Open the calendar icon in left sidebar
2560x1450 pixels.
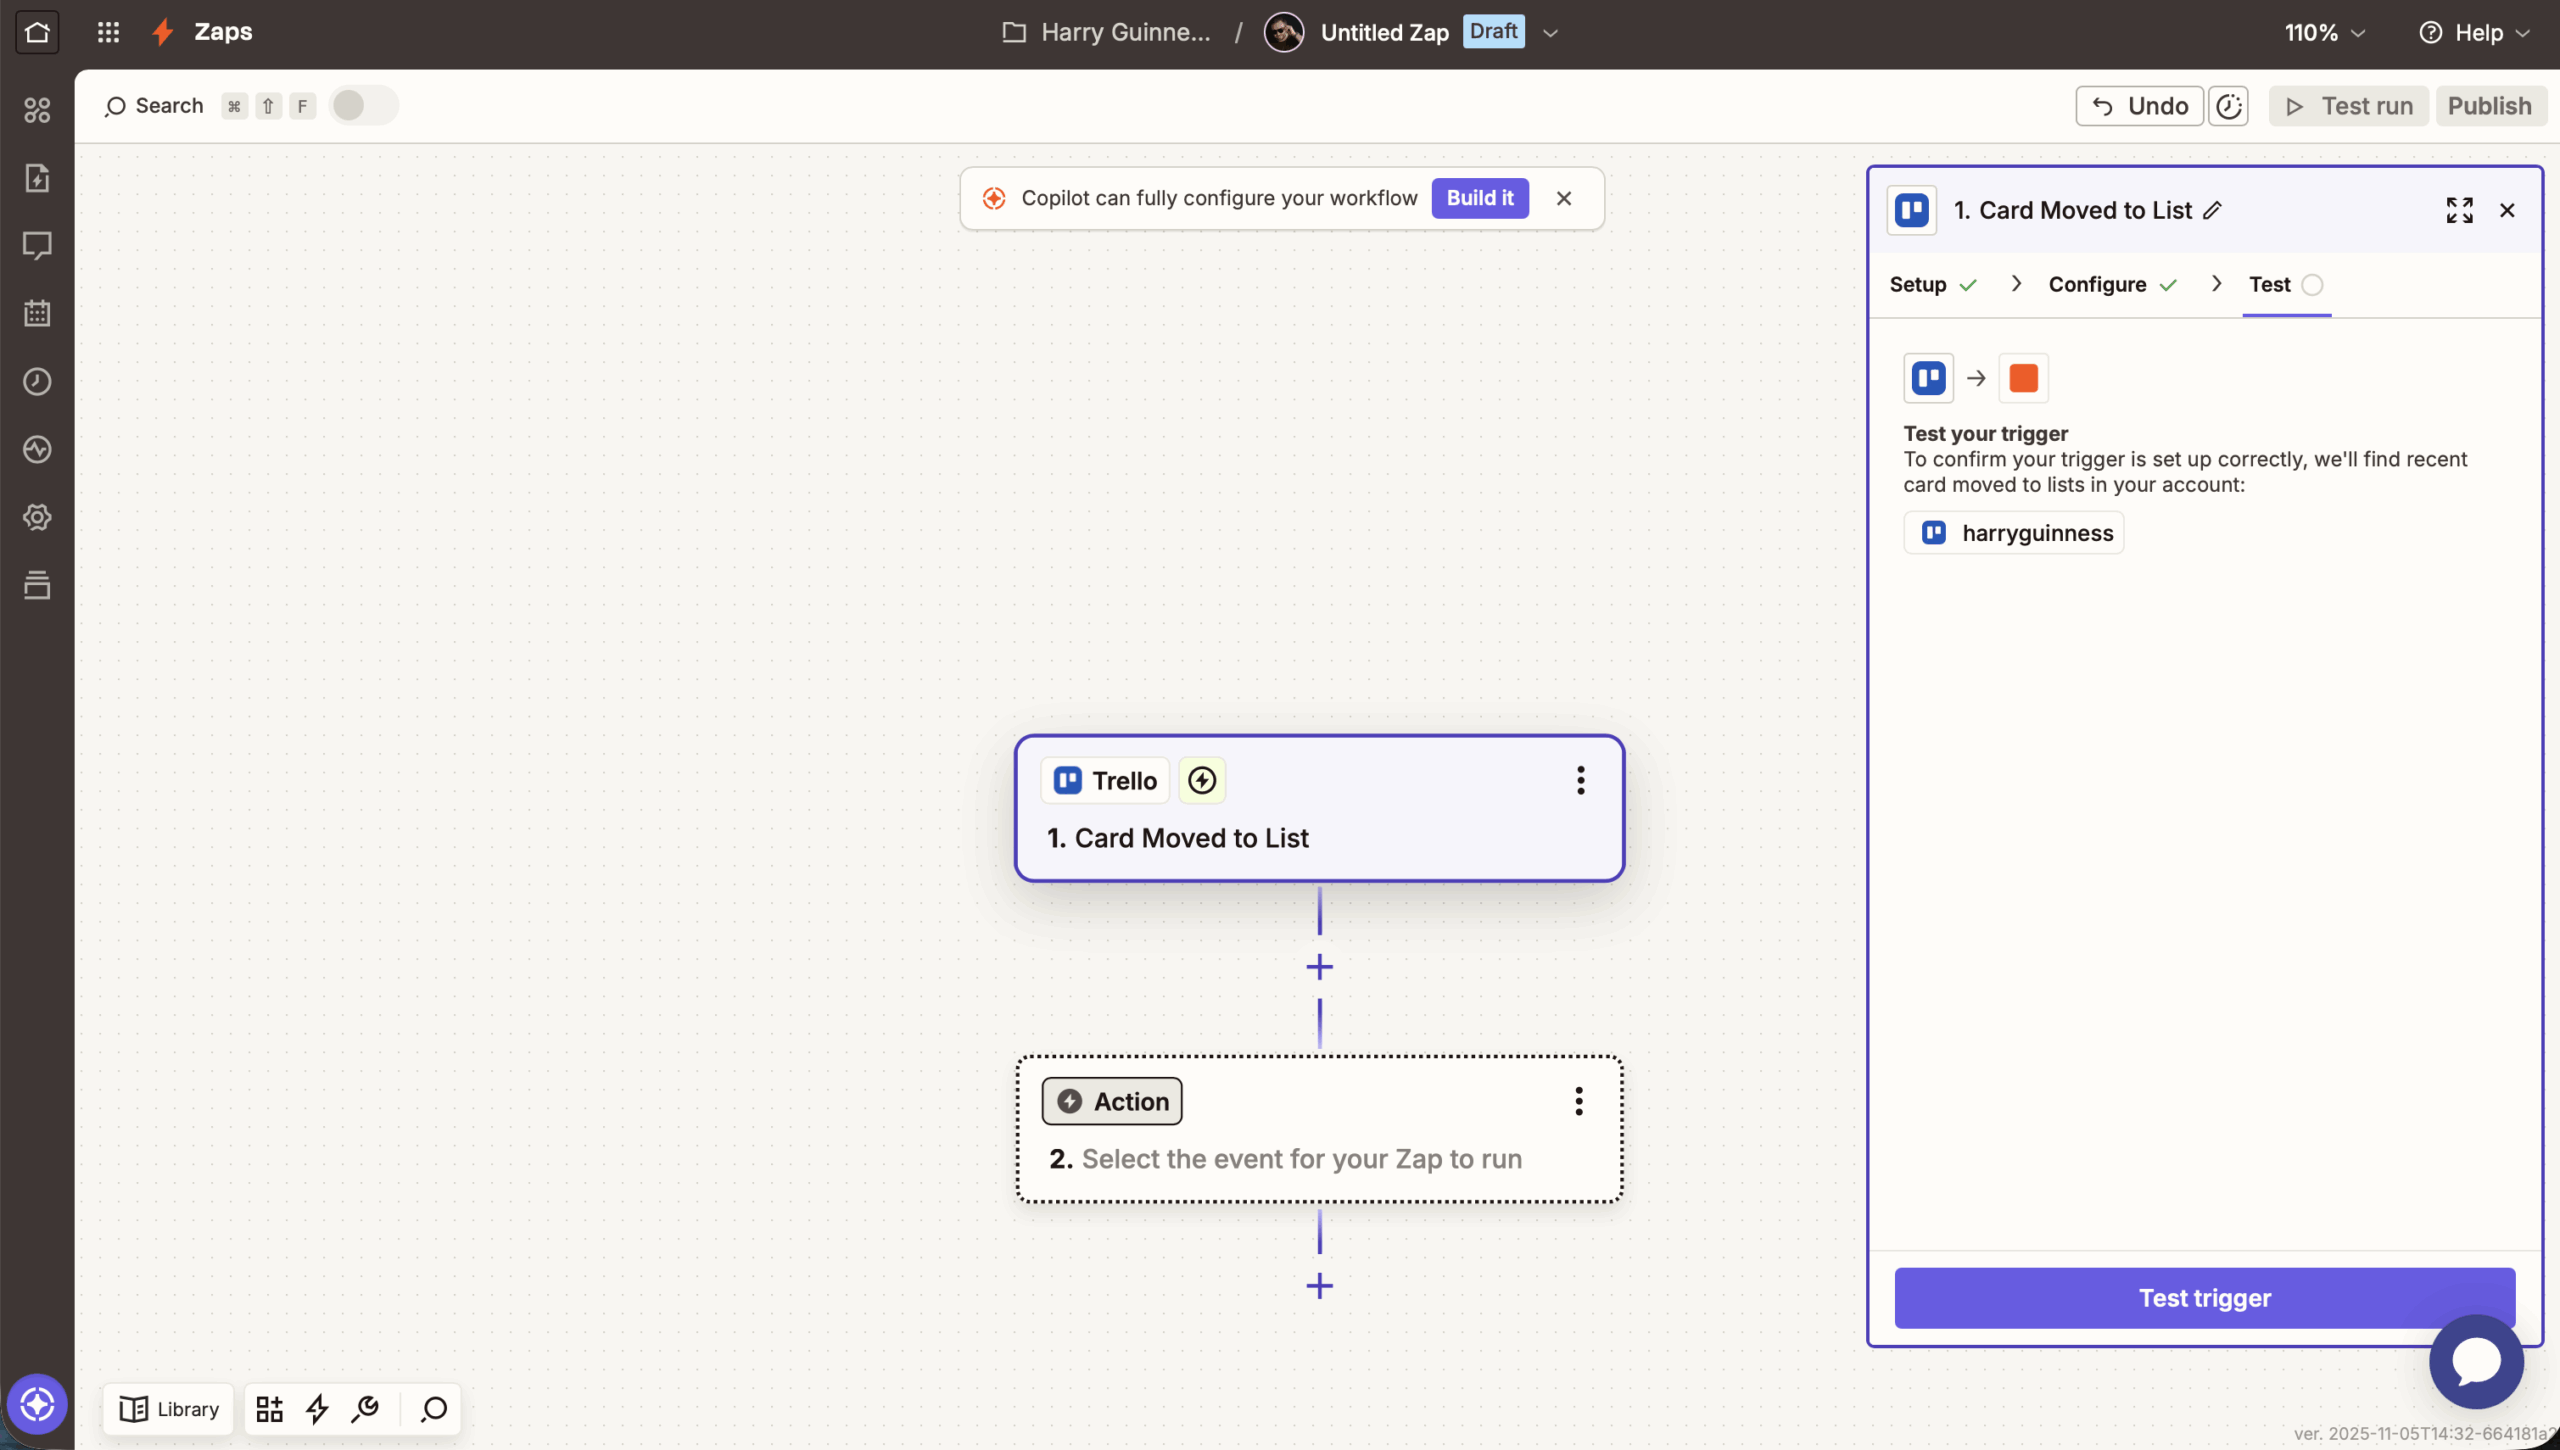[37, 312]
